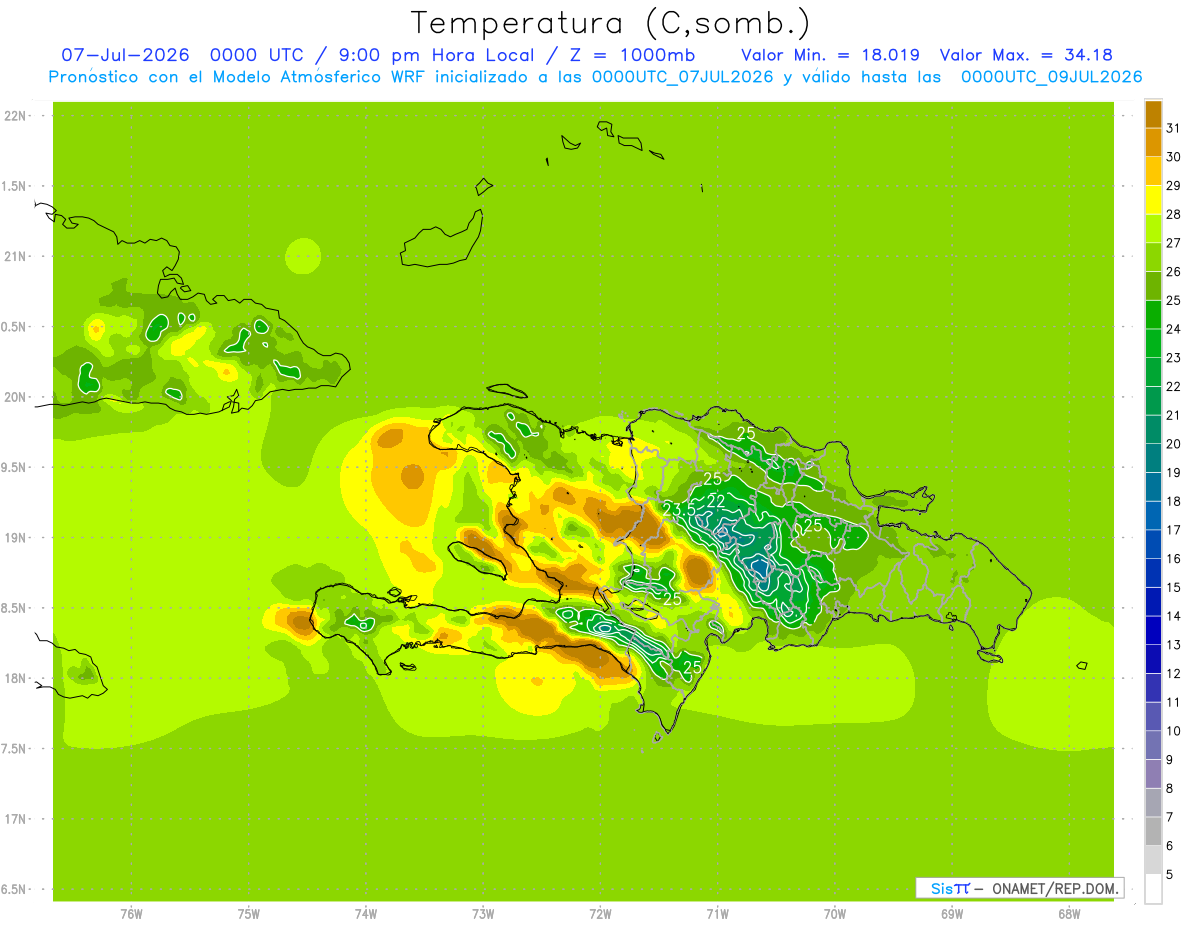This screenshot has height=927, width=1200.
Task: Select the "Z = 1000mb" level text
Action: pyautogui.click(x=632, y=55)
